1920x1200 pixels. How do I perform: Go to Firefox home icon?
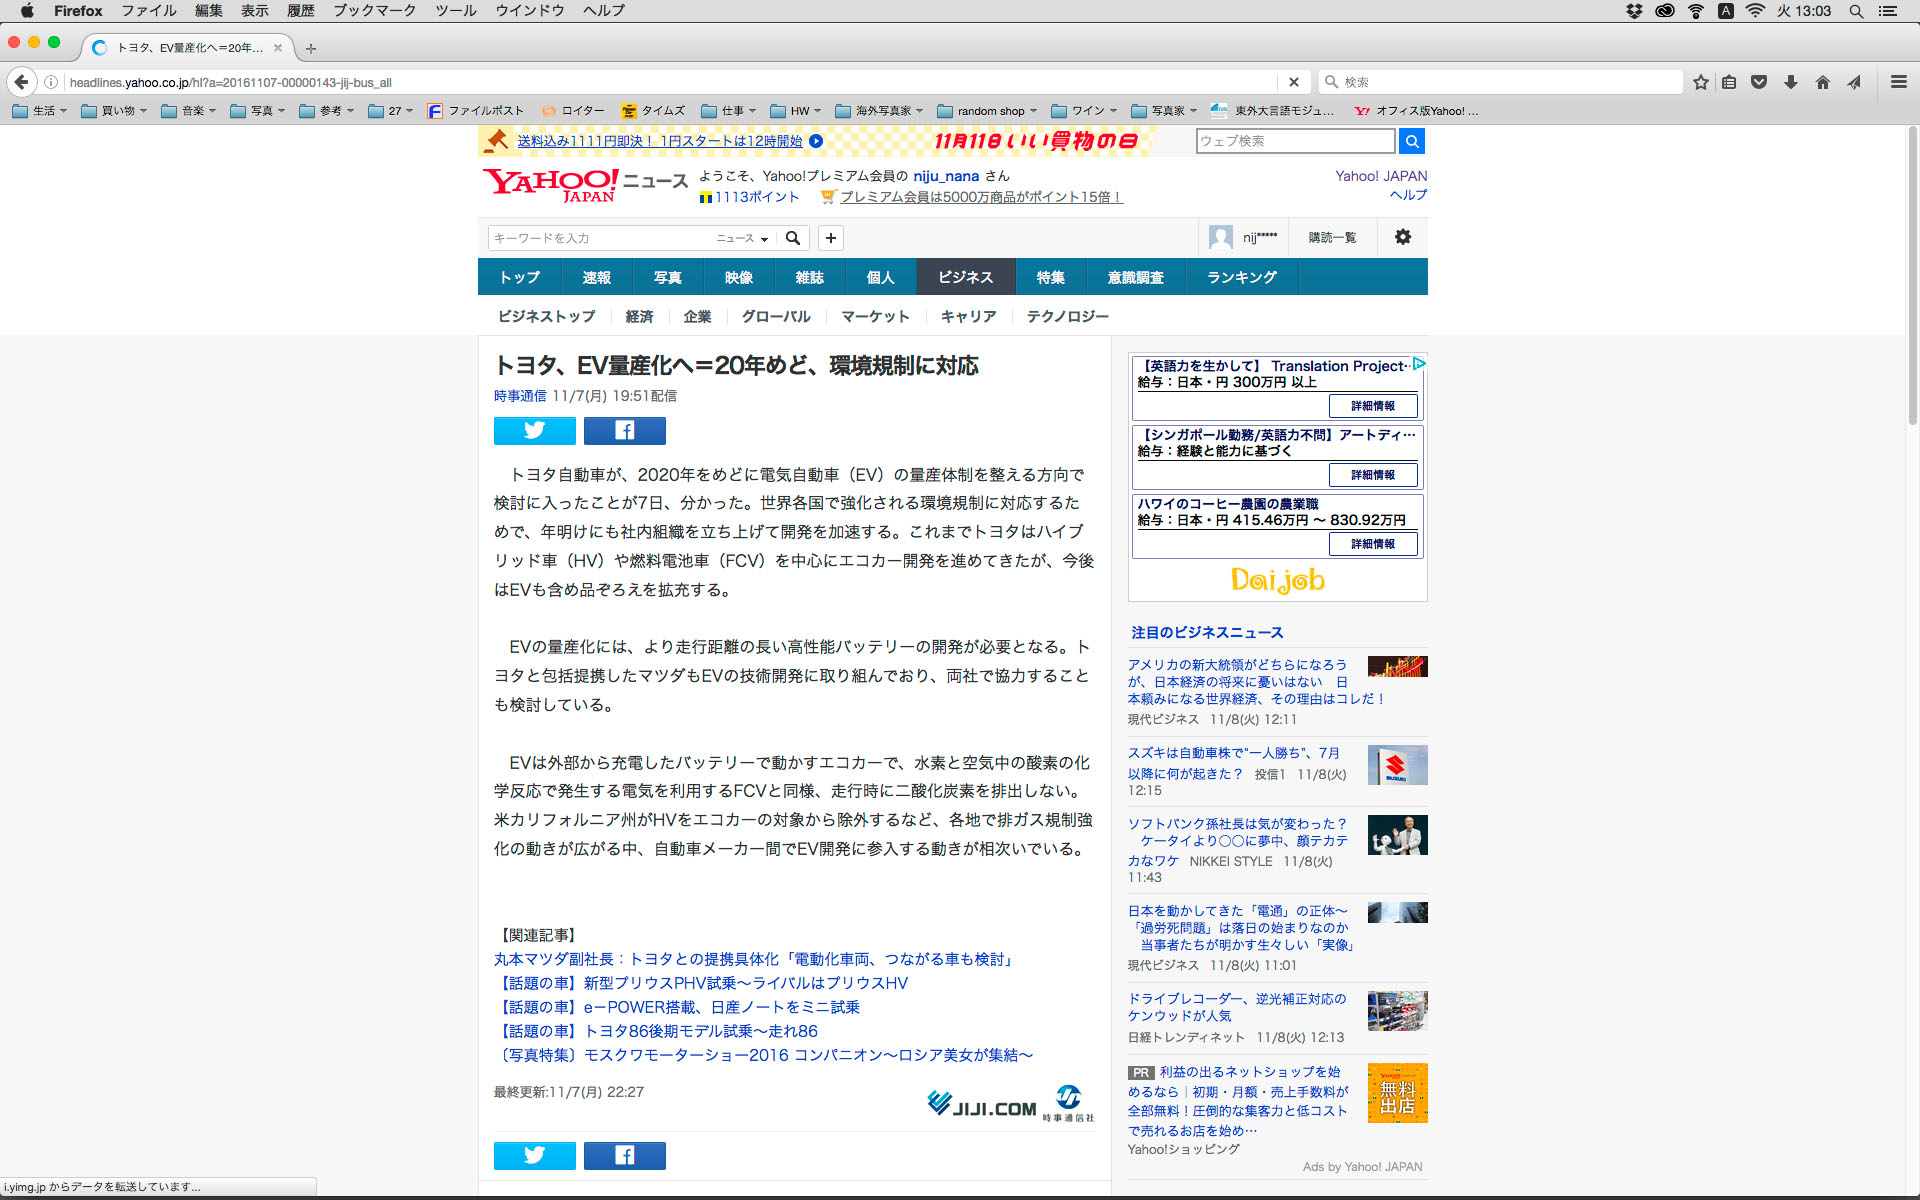pos(1822,82)
